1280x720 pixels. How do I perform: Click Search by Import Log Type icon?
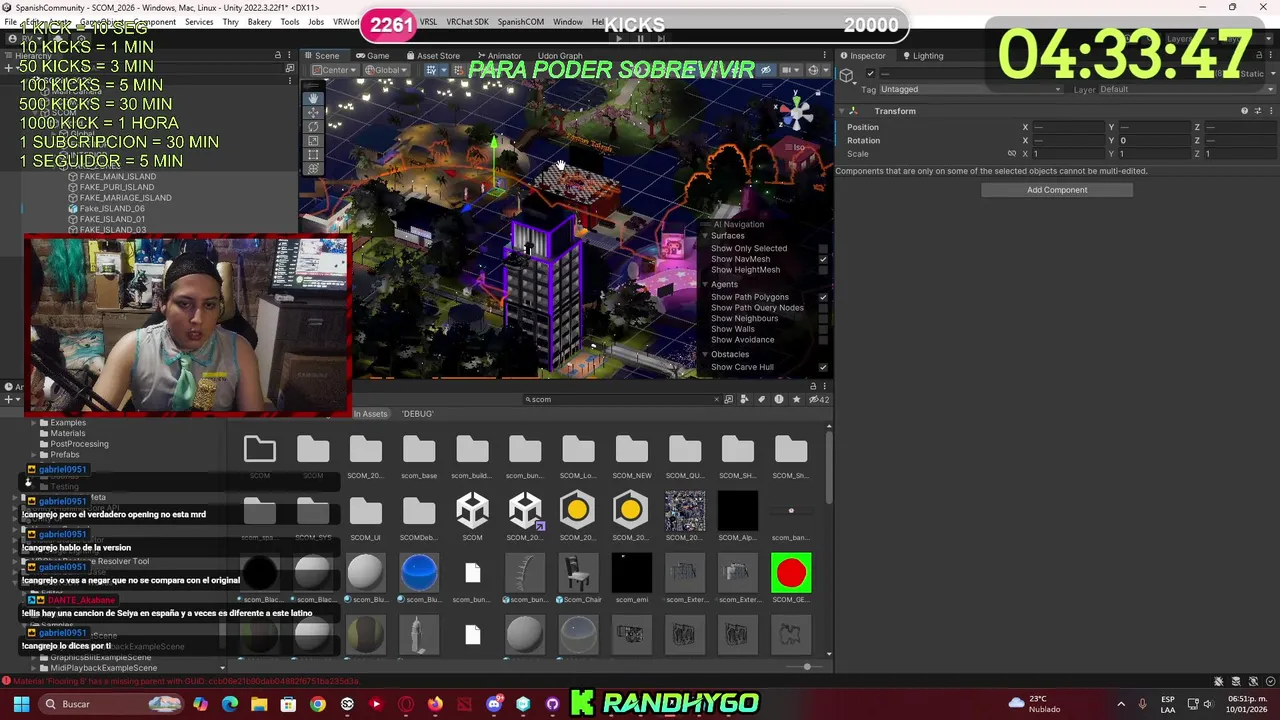coord(779,399)
